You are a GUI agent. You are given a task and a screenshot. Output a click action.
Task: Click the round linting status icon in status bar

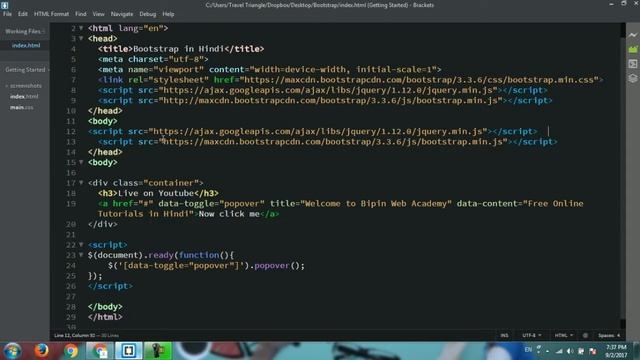[x=585, y=336]
